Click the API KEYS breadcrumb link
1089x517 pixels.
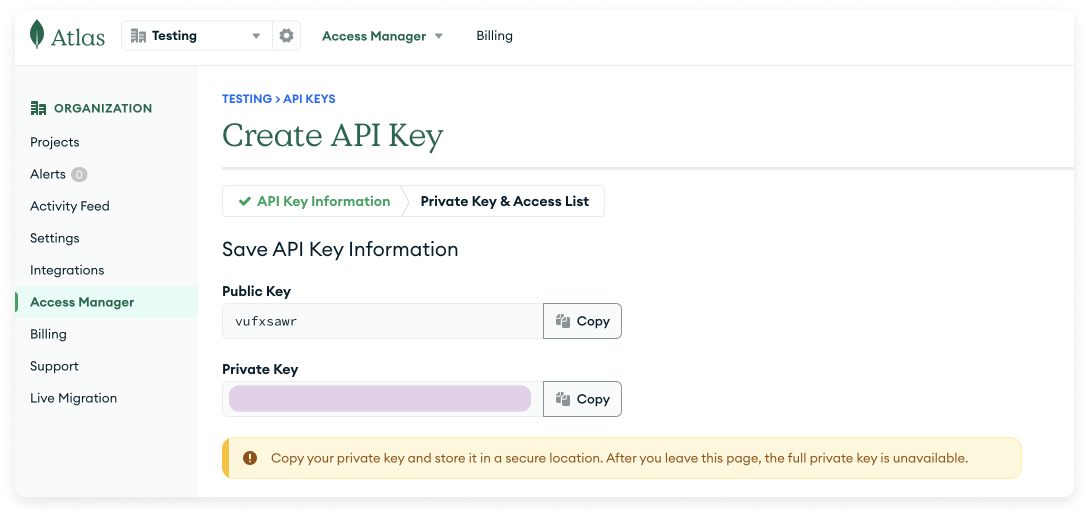309,99
